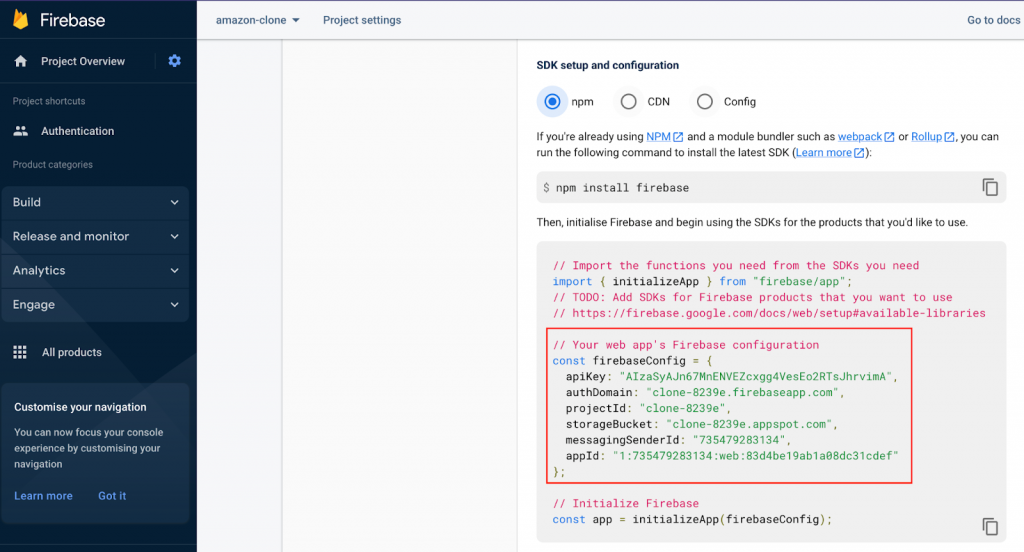Image resolution: width=1024 pixels, height=552 pixels.
Task: Click Learn more in navigation card
Action: click(43, 496)
